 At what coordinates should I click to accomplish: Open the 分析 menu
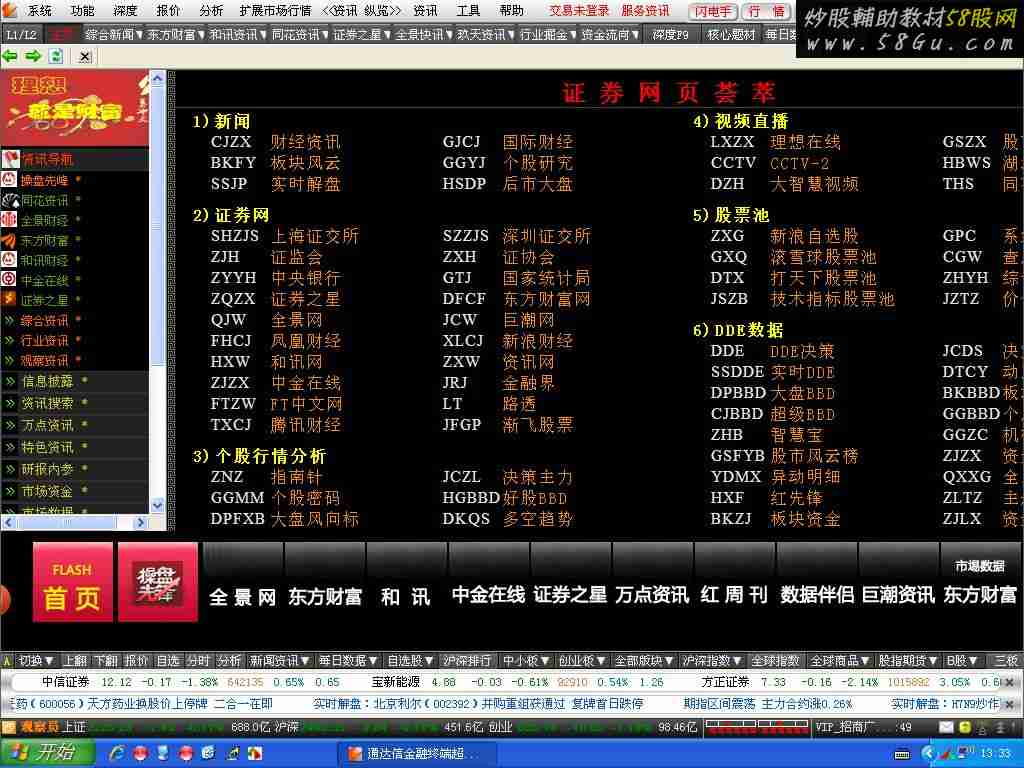[x=211, y=10]
